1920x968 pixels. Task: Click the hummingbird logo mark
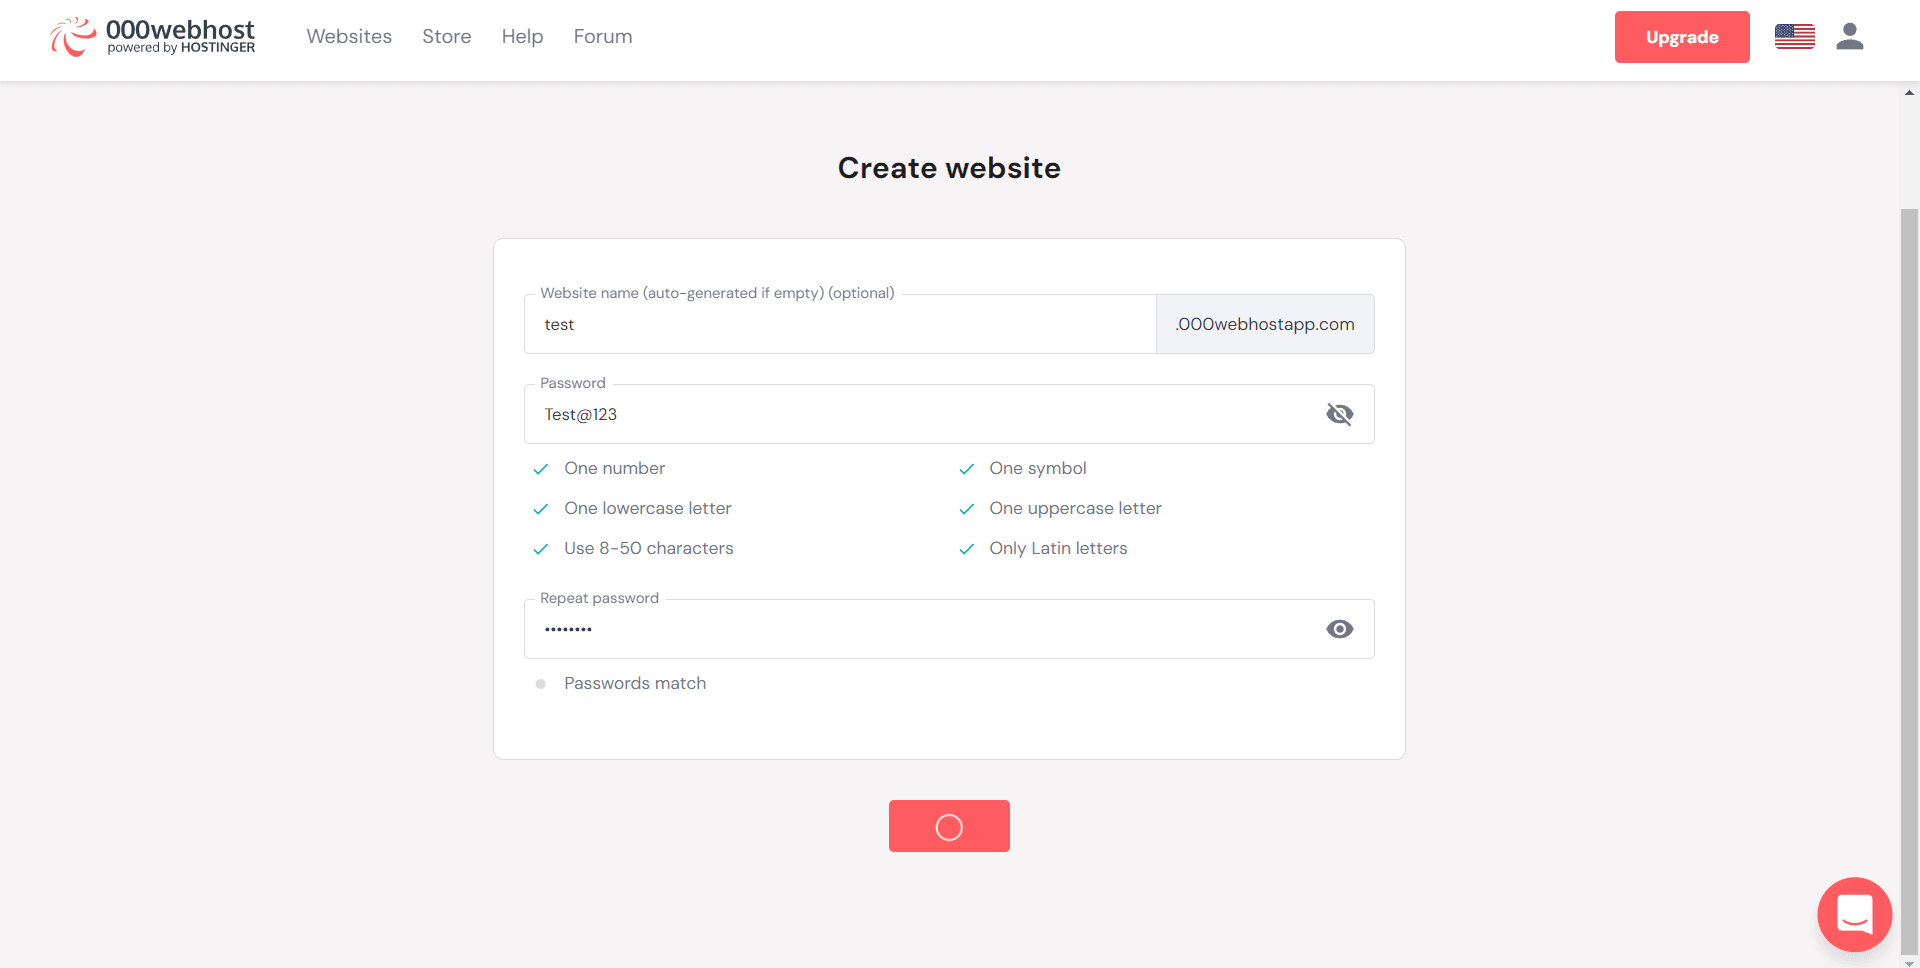point(71,36)
